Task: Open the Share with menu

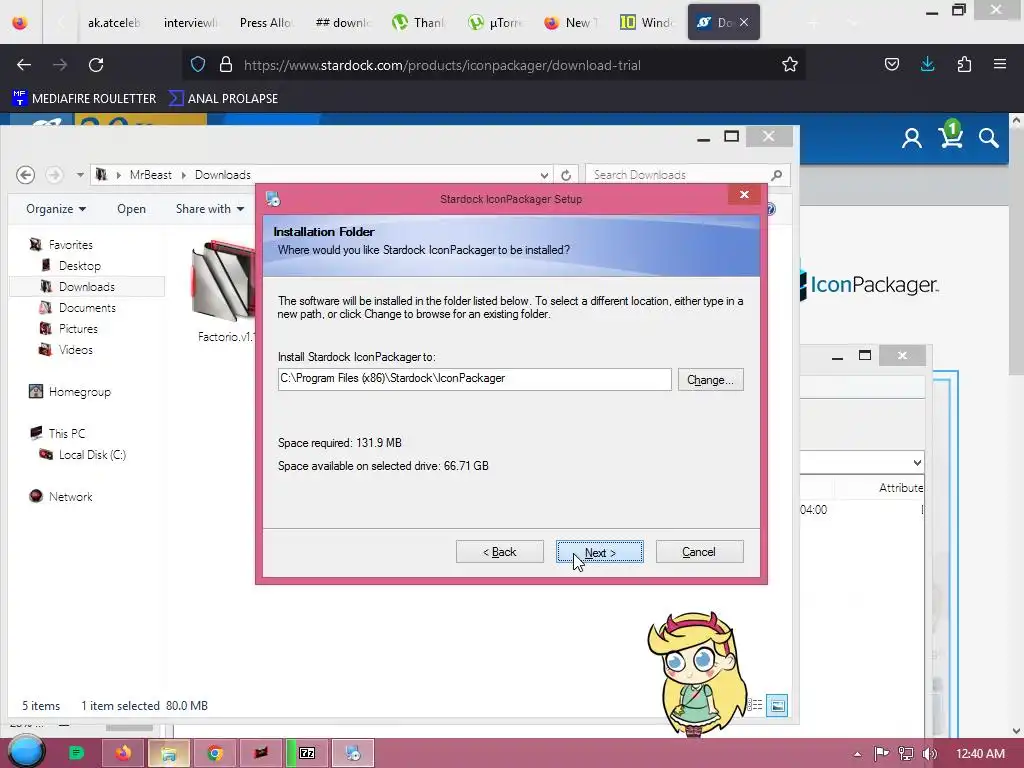Action: pyautogui.click(x=210, y=209)
